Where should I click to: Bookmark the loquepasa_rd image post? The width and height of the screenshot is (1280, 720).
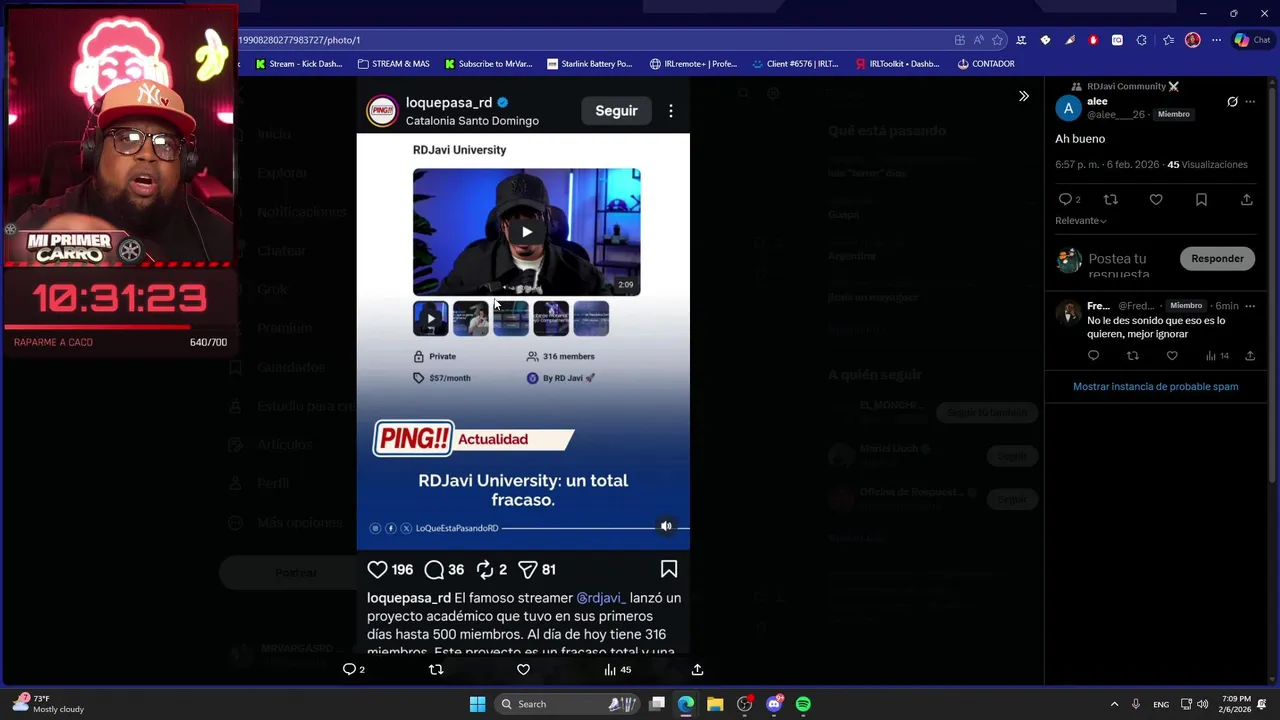[x=669, y=569]
